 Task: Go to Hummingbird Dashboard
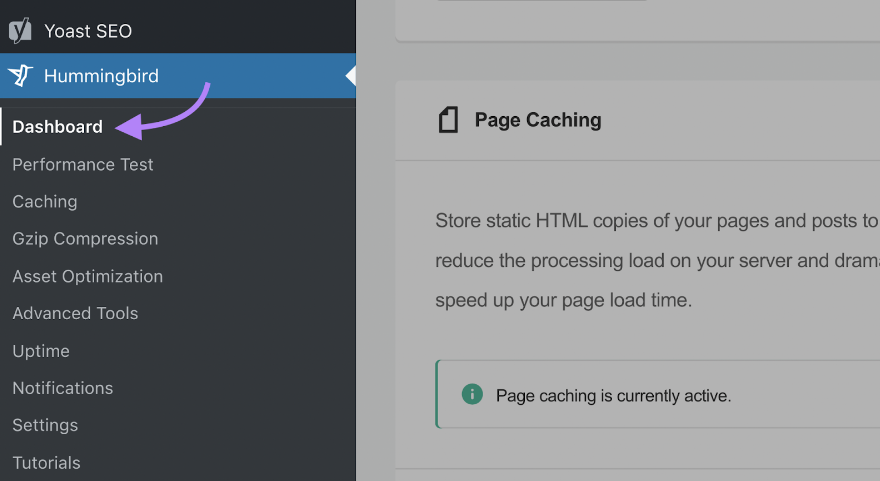[x=57, y=127]
